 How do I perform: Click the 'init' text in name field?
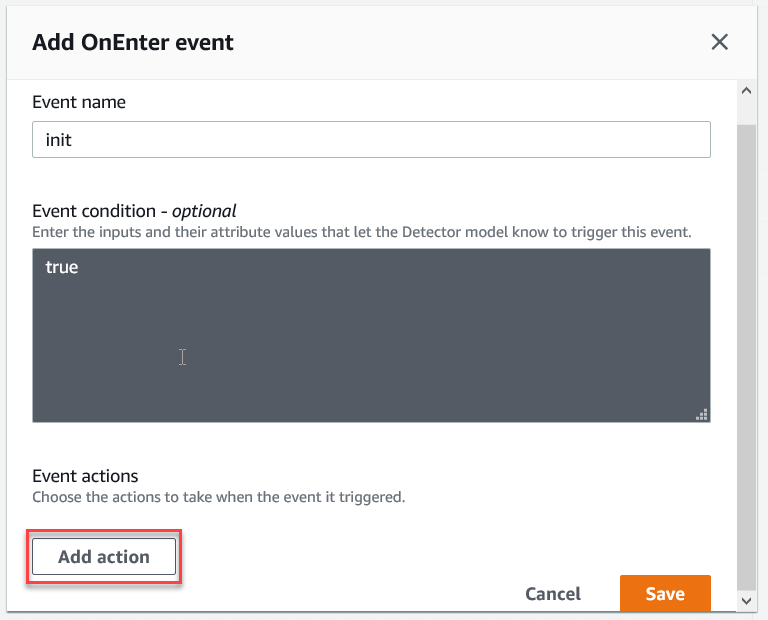pos(59,140)
